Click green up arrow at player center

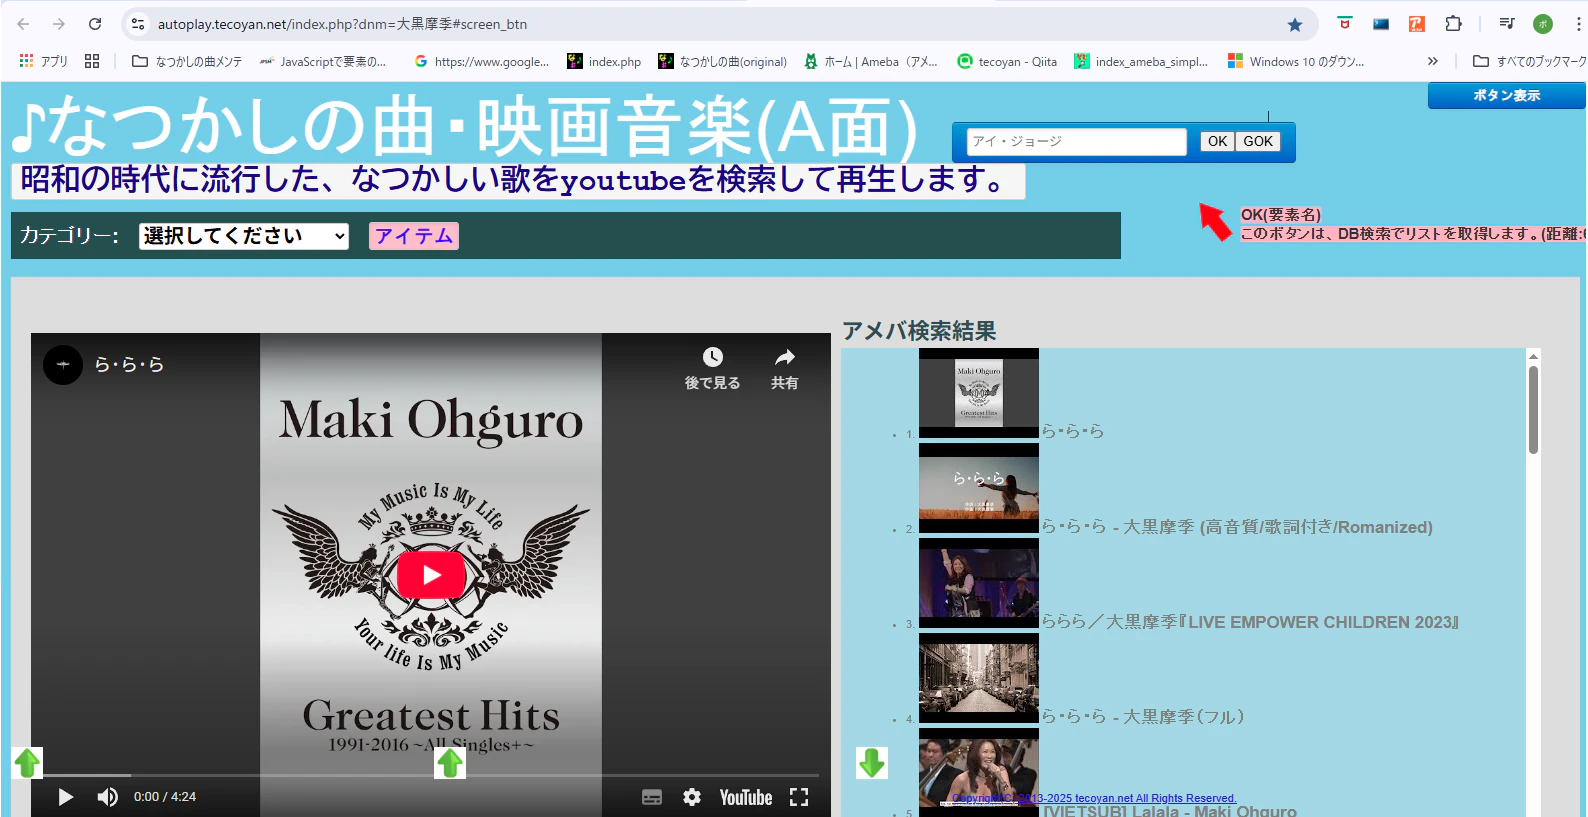(x=450, y=763)
